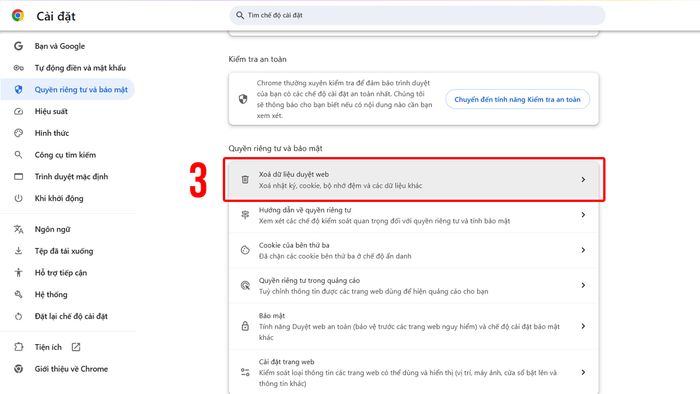Click the sliders icon for Cài đặt trang web
This screenshot has width=700, height=394.
pos(245,372)
